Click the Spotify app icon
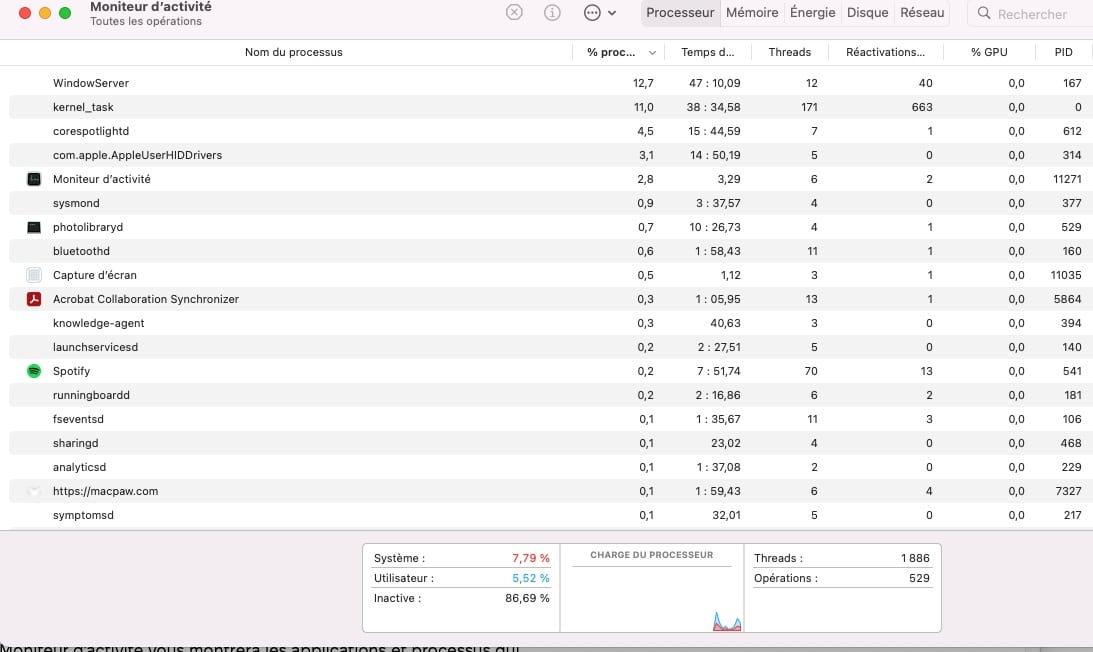Screen dimensions: 1093x652 point(33,371)
